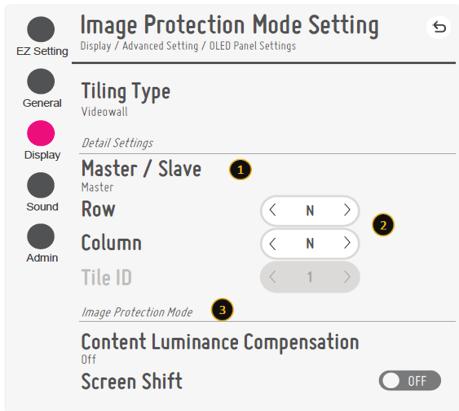Open the Master / Slave setting
459x411 pixels.
point(141,175)
